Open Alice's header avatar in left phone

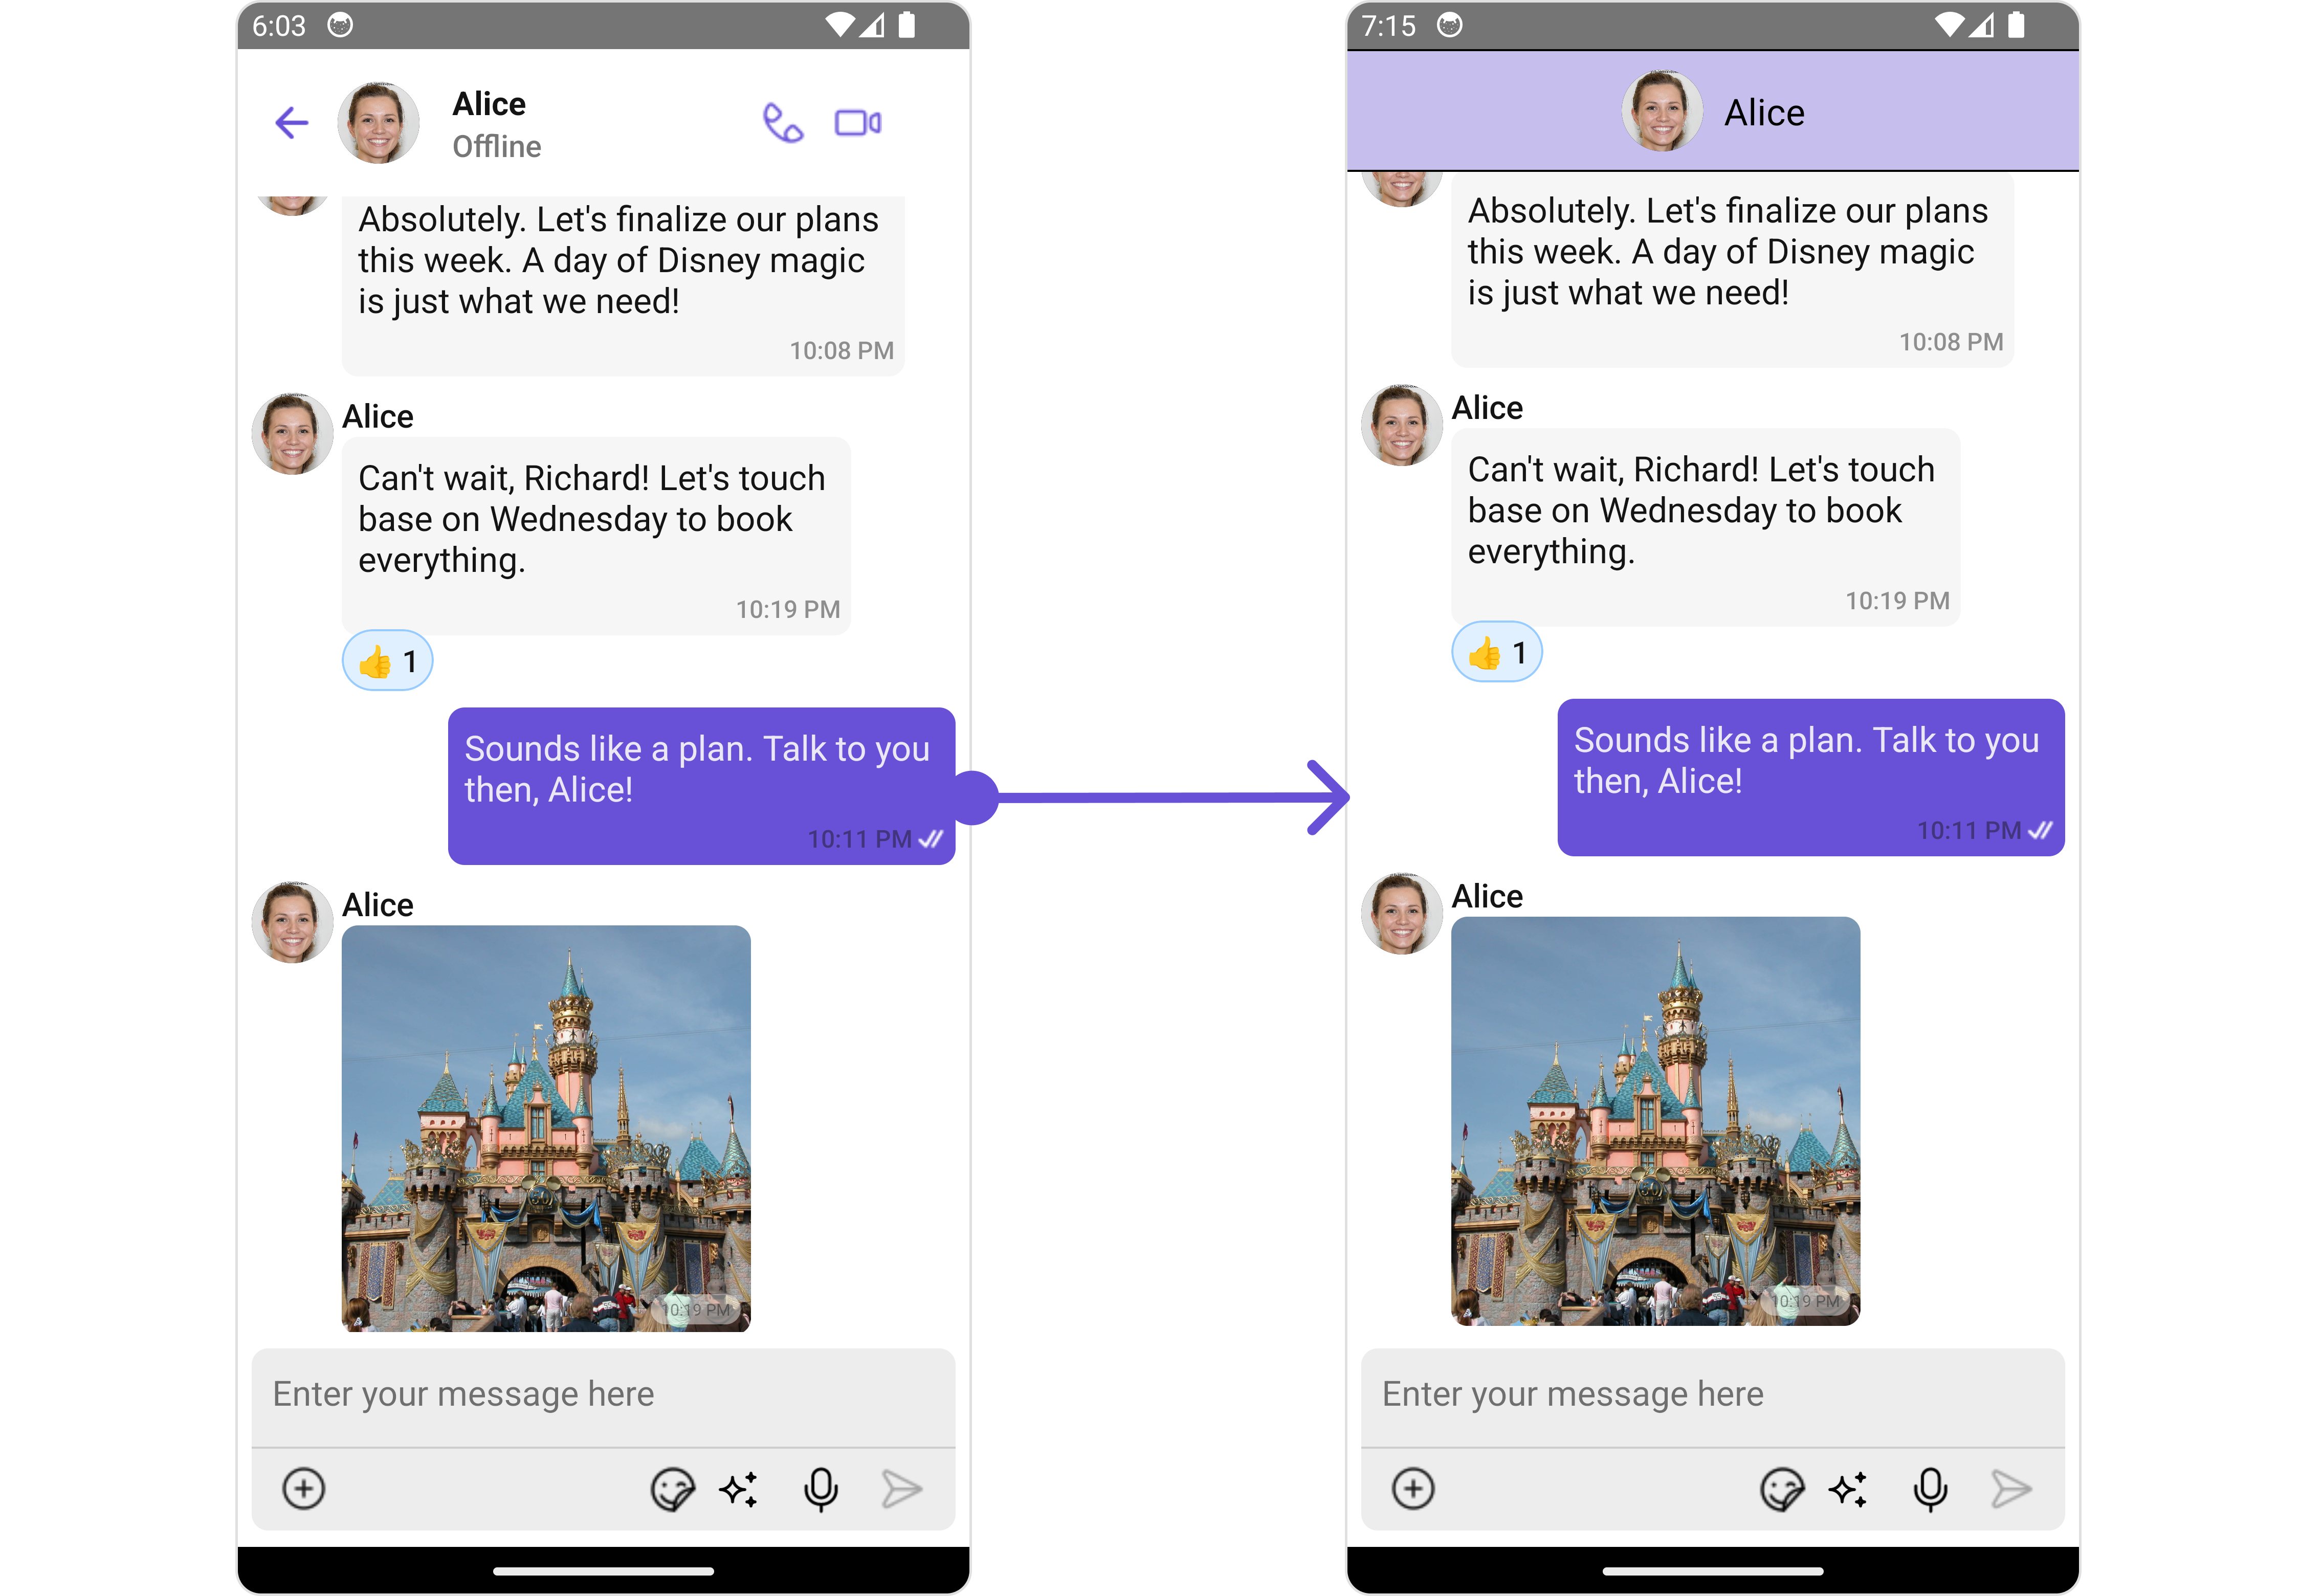378,123
